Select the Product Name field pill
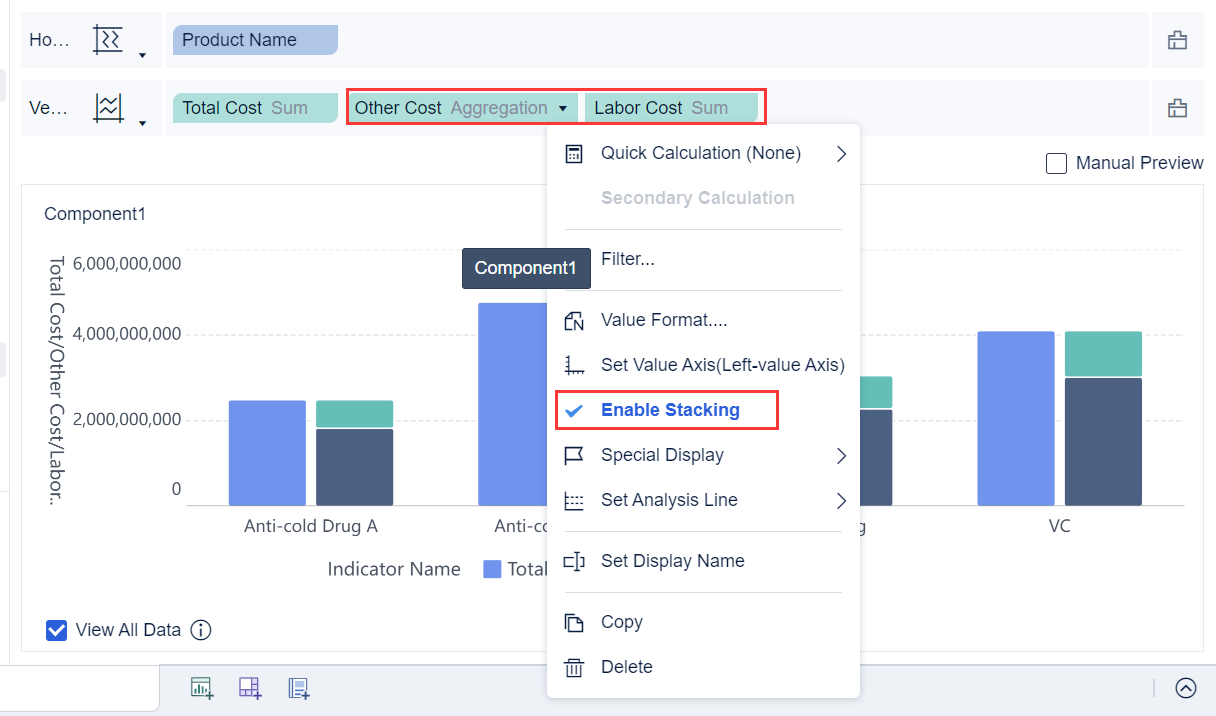 [255, 40]
